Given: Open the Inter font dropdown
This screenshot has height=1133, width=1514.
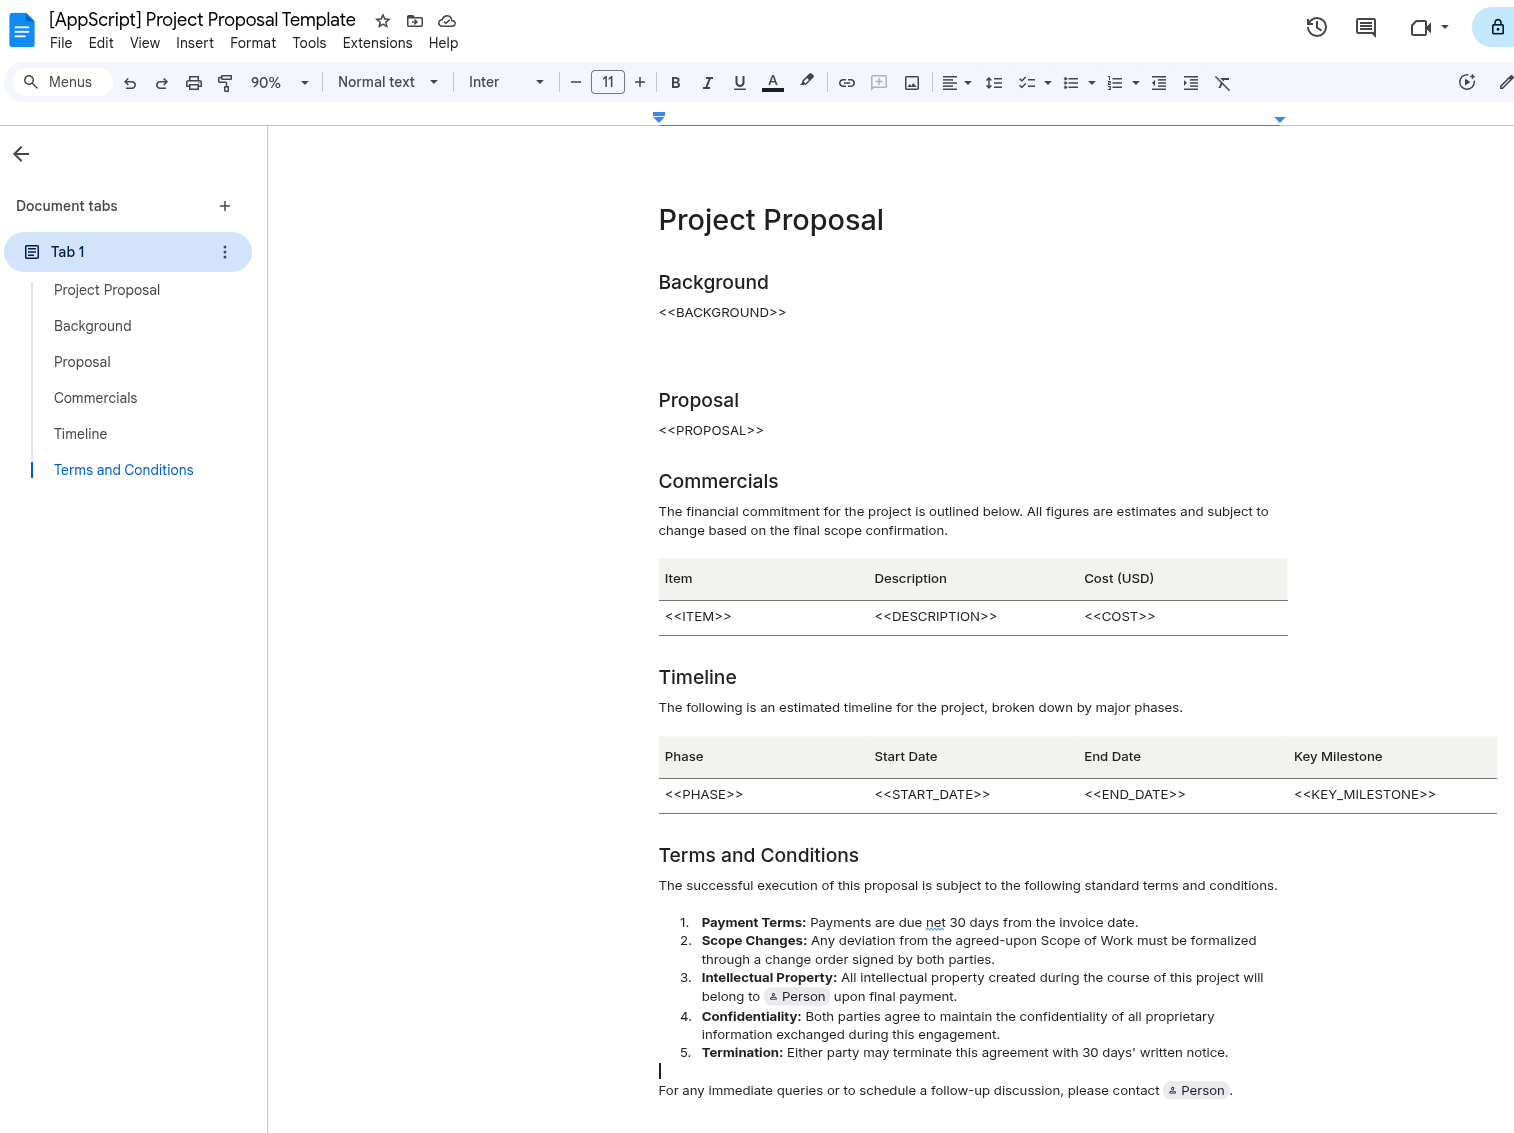Looking at the screenshot, I should point(506,82).
